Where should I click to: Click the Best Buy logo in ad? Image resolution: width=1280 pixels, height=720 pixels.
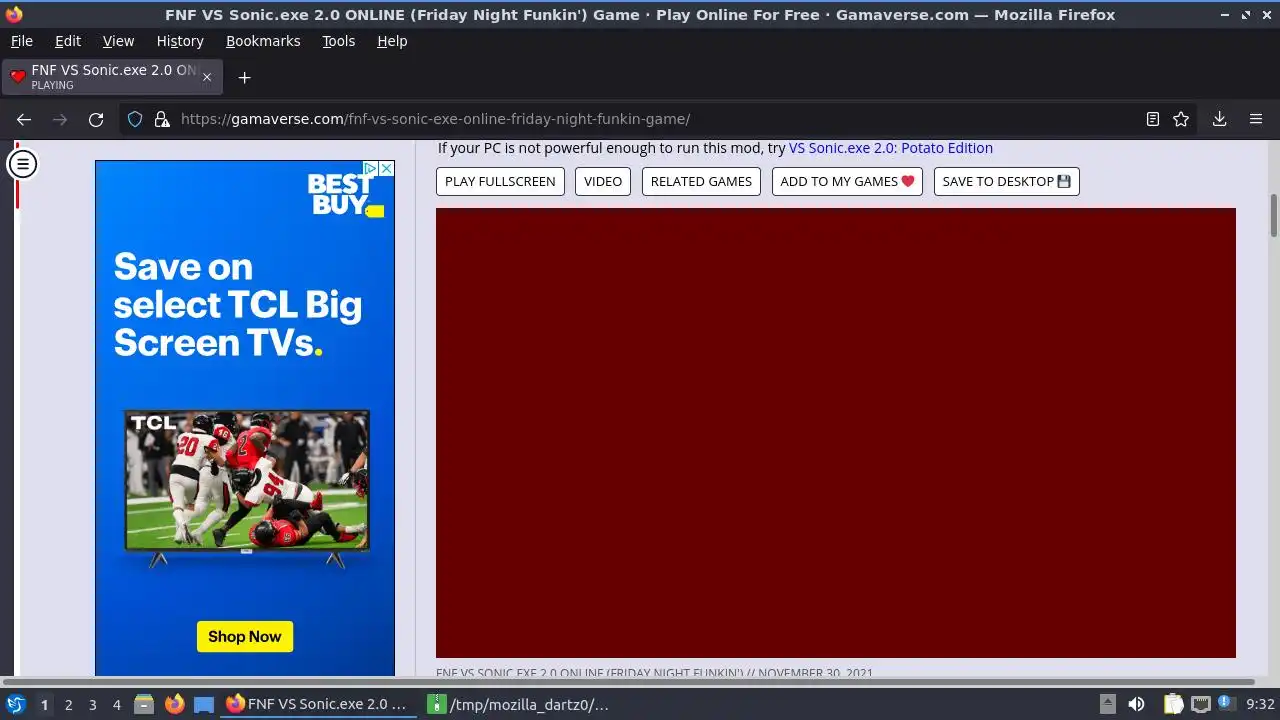pos(345,194)
